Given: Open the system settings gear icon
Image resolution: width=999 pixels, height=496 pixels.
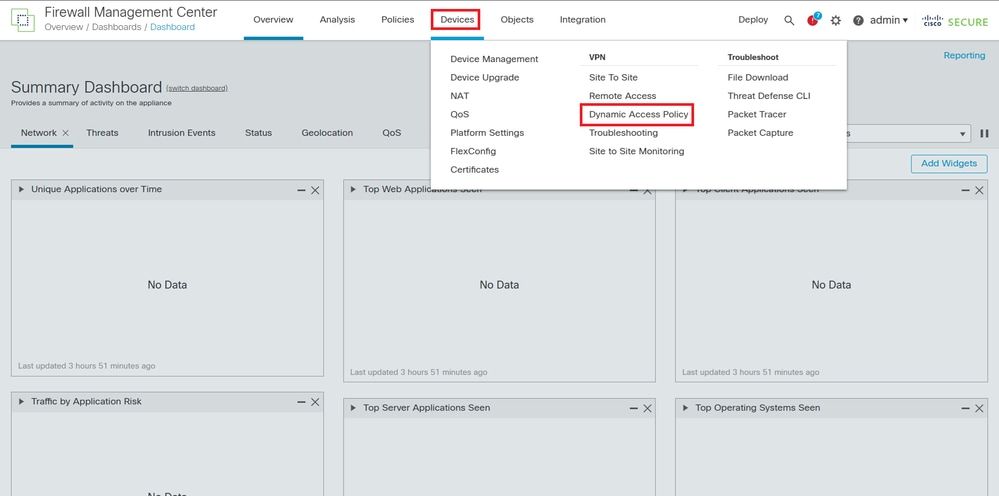Looking at the screenshot, I should [836, 20].
